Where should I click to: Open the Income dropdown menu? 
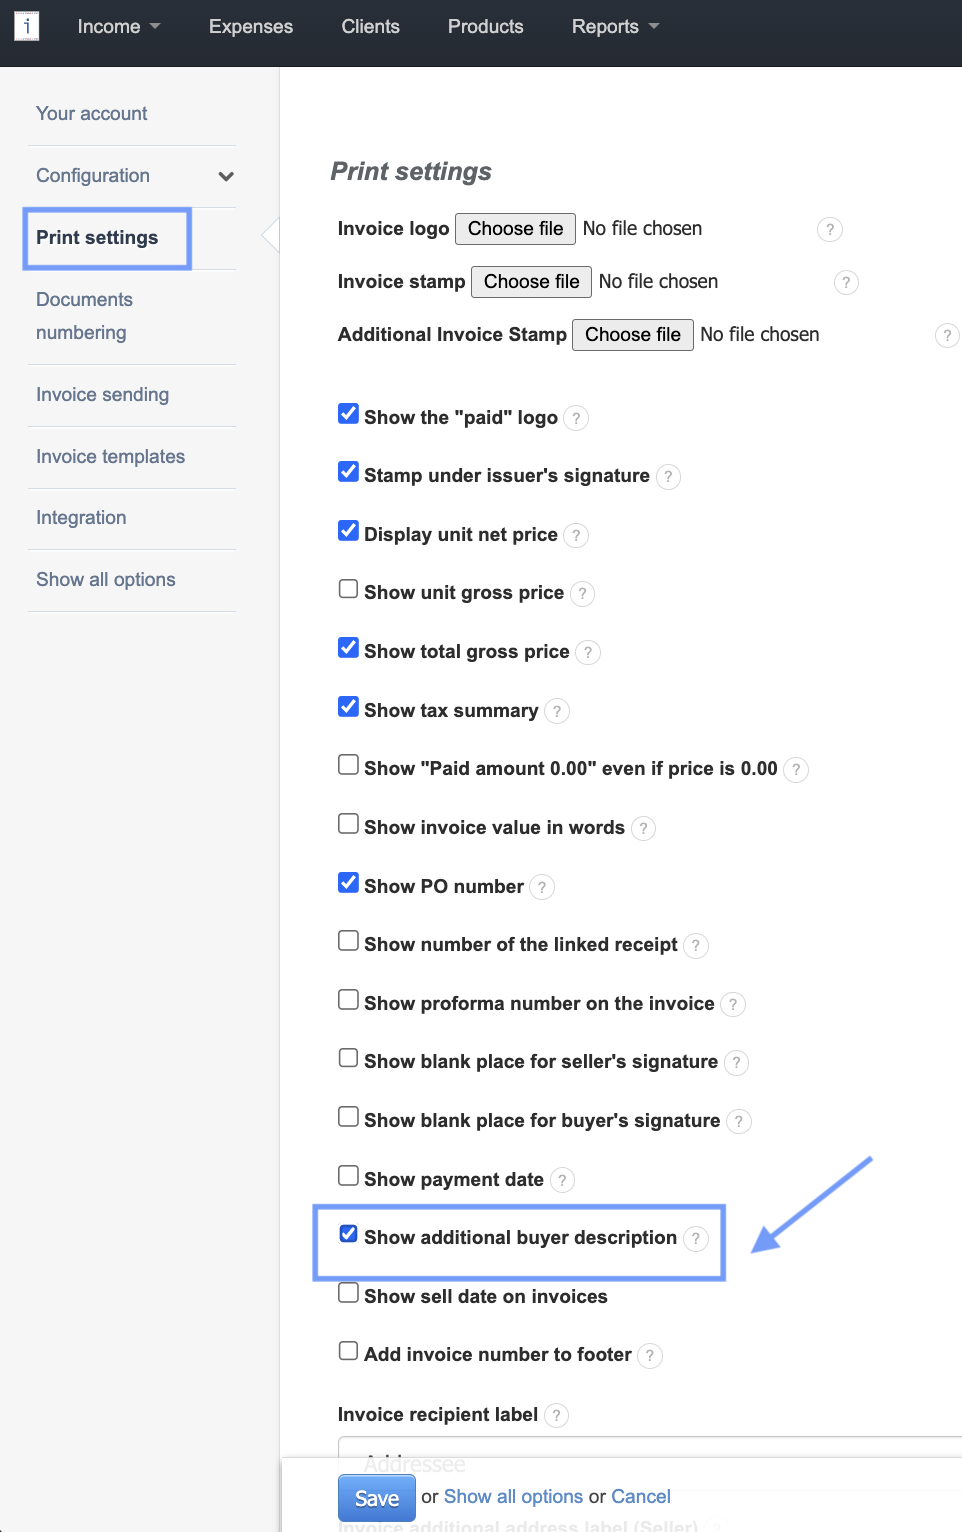click(x=118, y=27)
